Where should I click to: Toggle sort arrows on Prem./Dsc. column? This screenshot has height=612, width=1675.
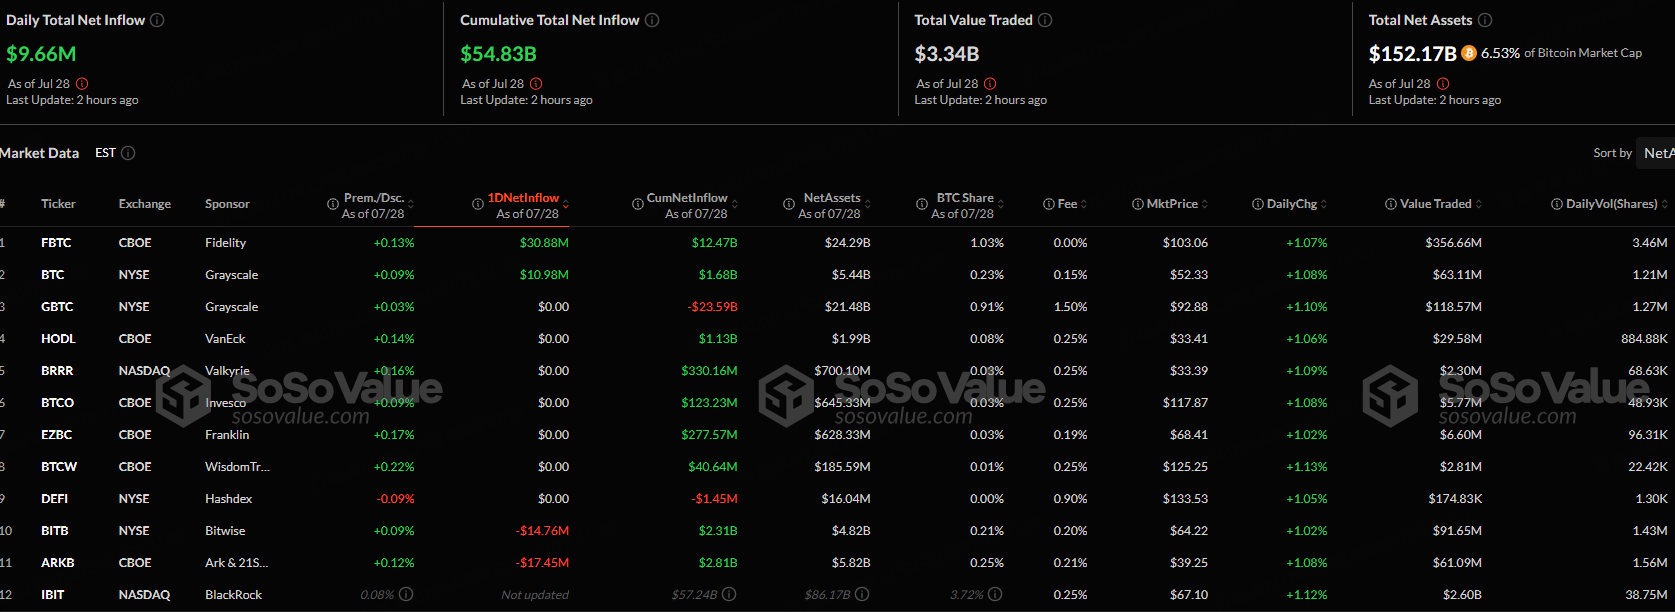pyautogui.click(x=411, y=204)
